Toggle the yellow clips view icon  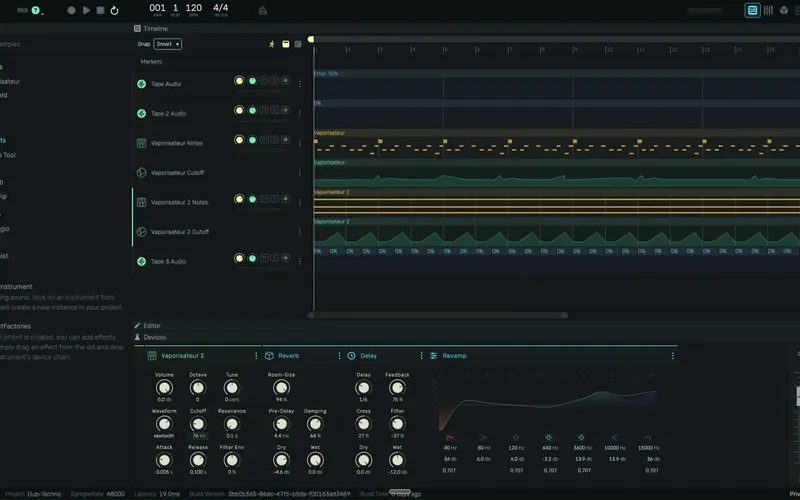286,44
